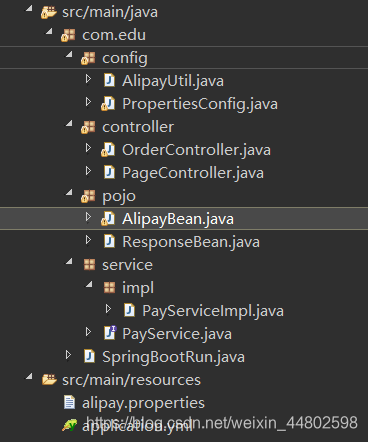Click the AlipayBean.java file icon

pyautogui.click(x=108, y=219)
